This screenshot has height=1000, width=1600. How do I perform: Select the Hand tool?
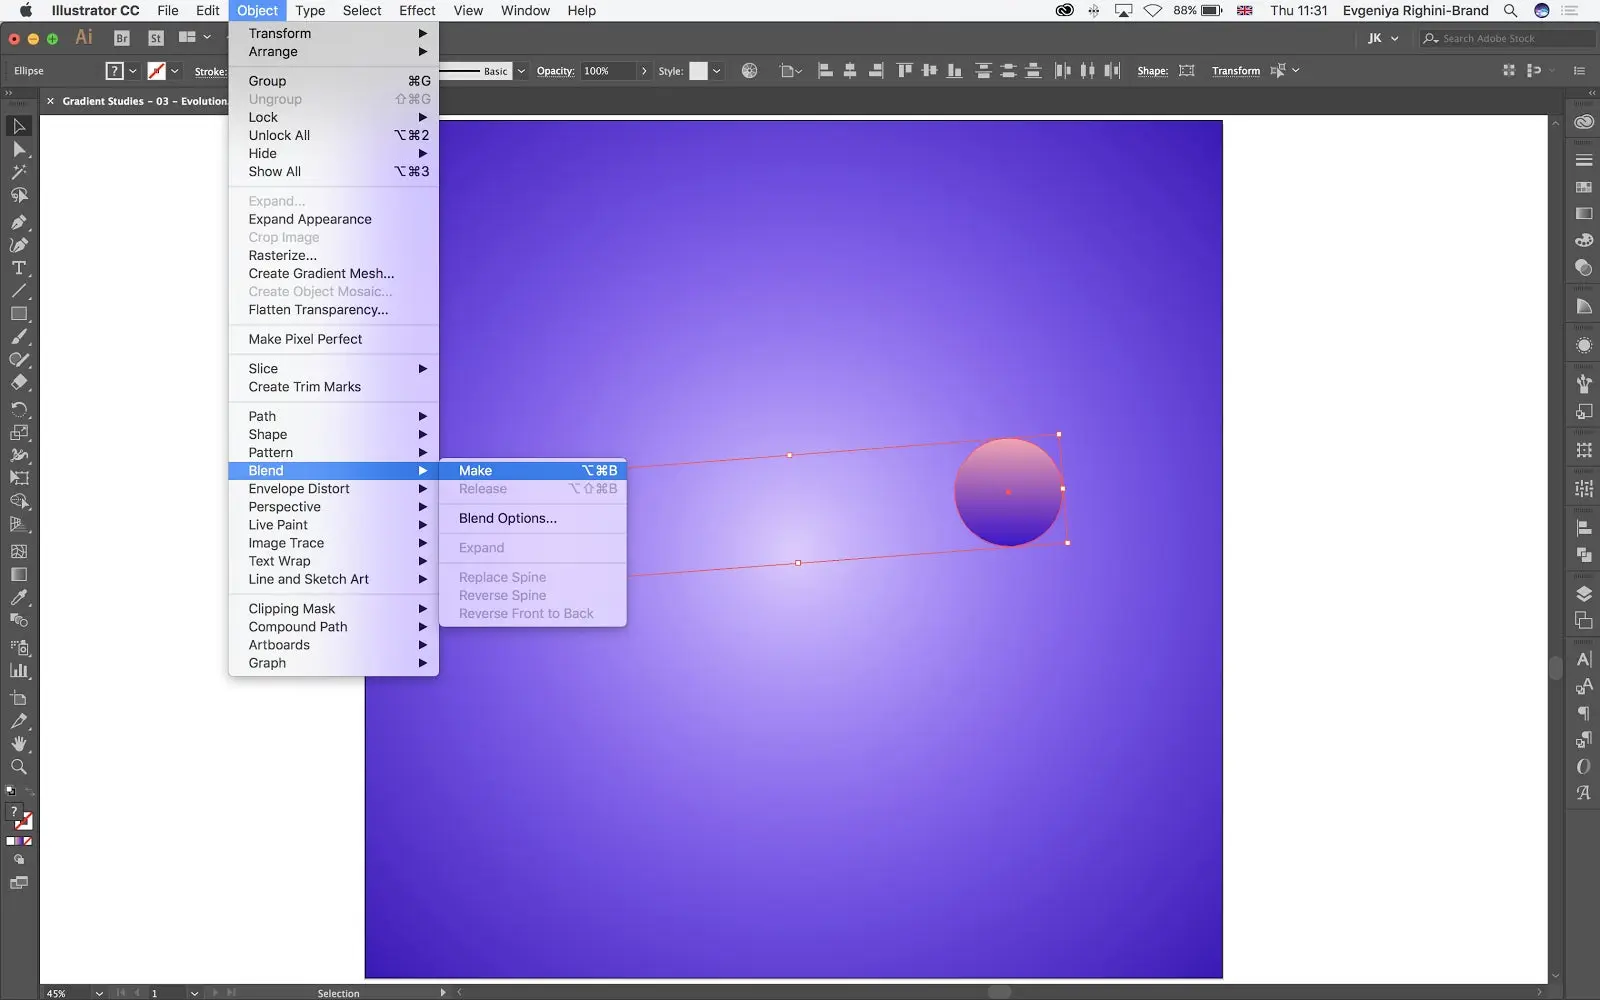pyautogui.click(x=18, y=742)
